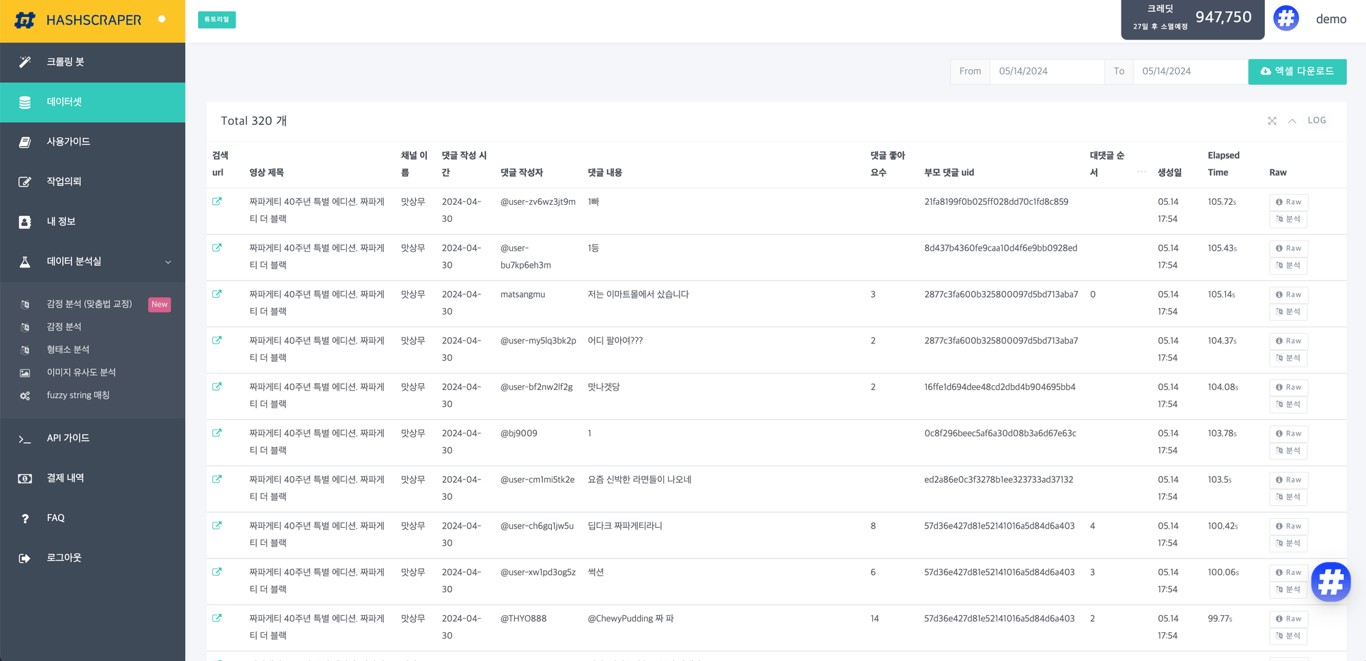Click the 댓글 작성자 column header

[522, 172]
